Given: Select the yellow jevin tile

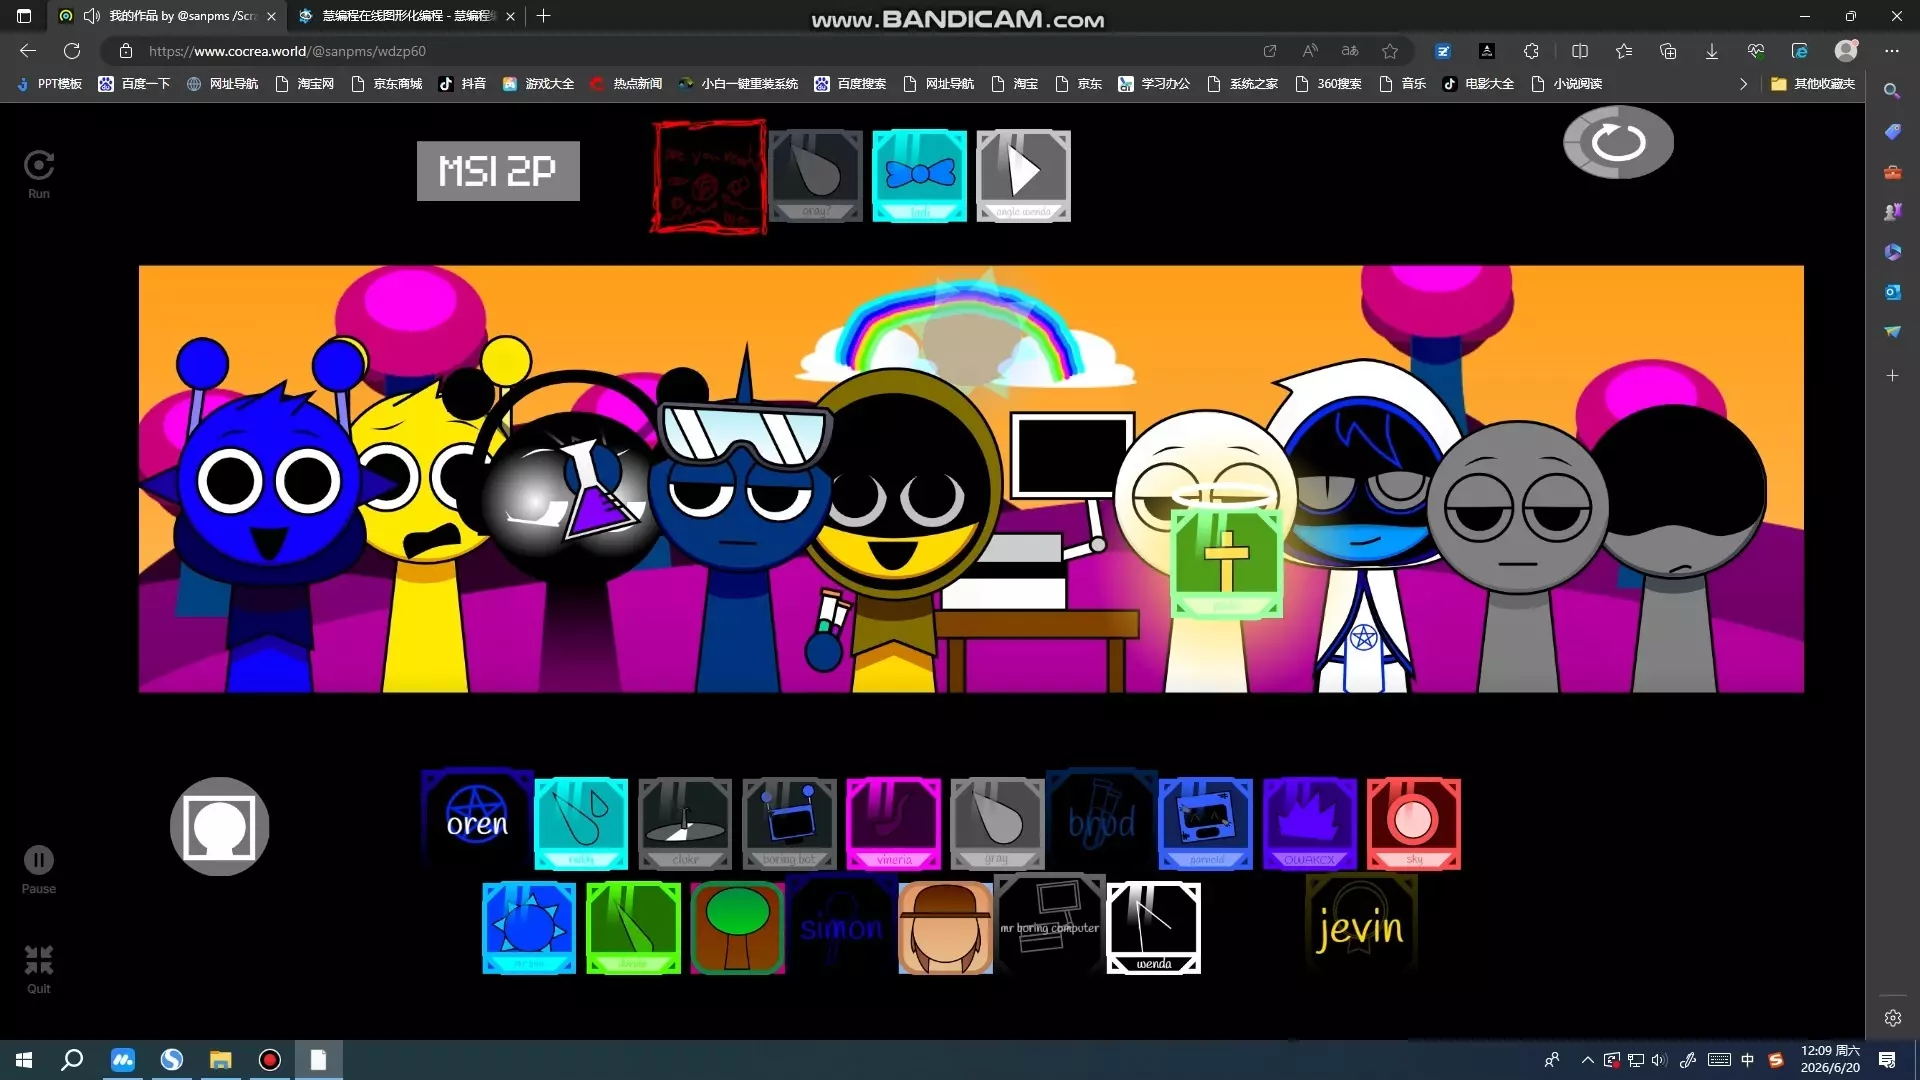Looking at the screenshot, I should (x=1361, y=927).
